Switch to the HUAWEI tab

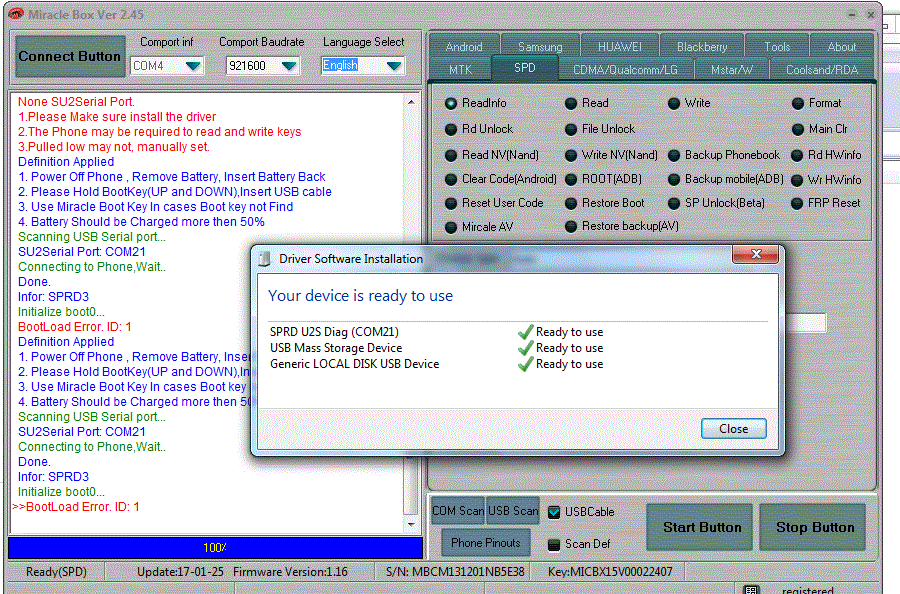tap(620, 47)
